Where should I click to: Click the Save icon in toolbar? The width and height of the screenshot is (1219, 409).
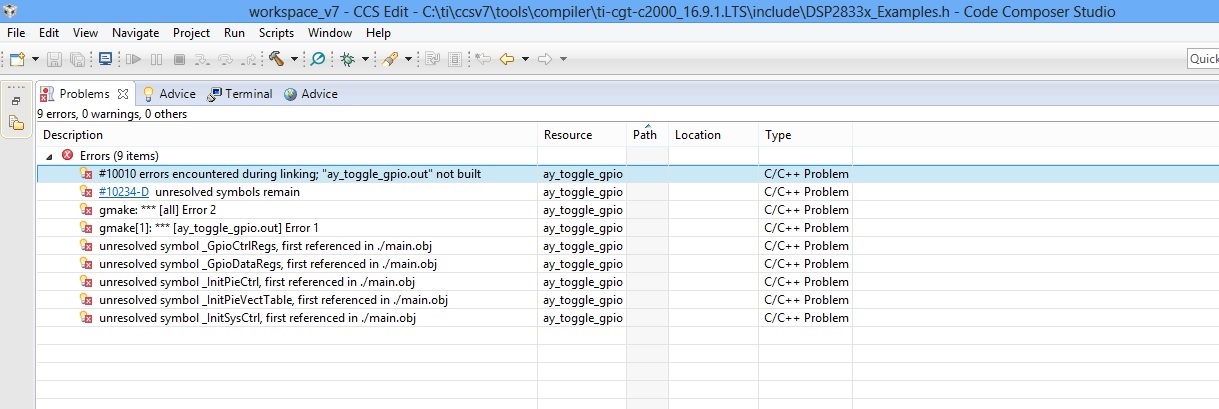click(53, 59)
